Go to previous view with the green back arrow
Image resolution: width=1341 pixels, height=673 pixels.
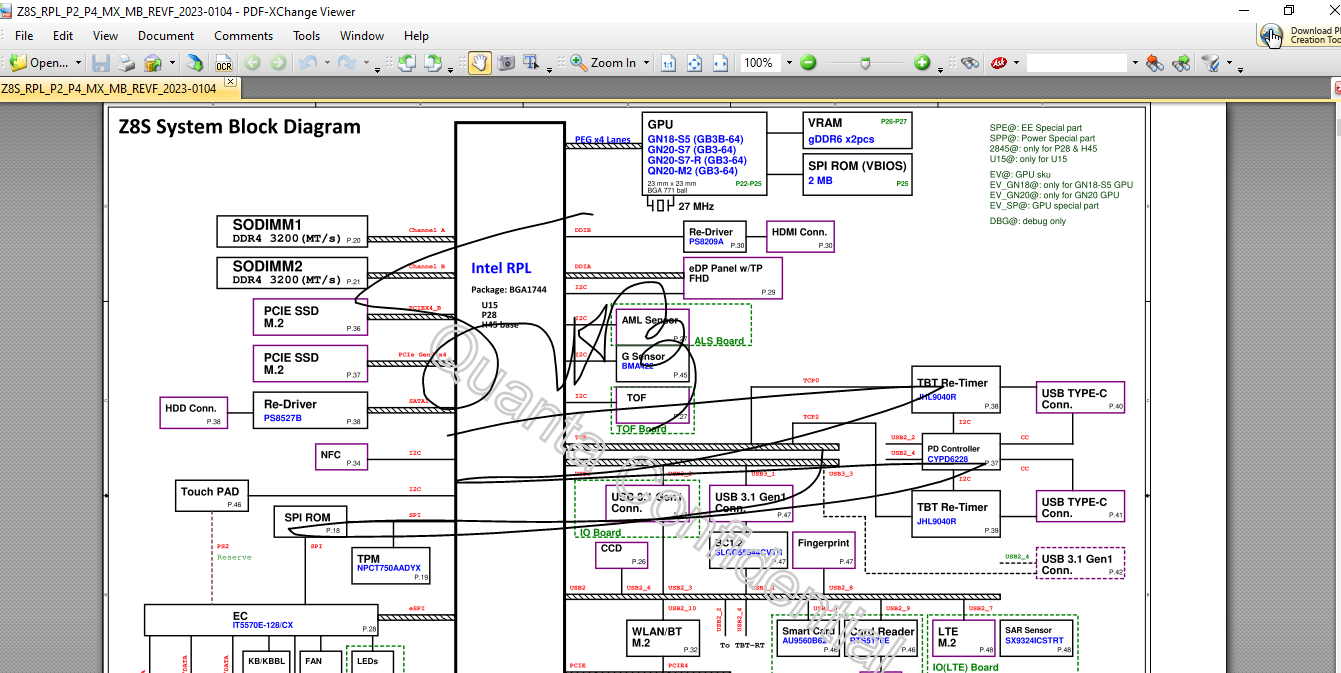(253, 63)
